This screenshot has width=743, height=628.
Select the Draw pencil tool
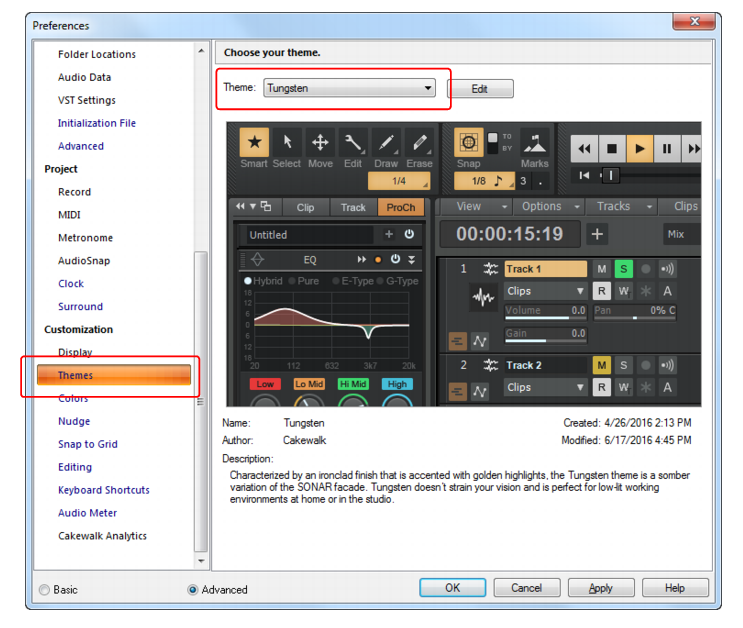386,142
